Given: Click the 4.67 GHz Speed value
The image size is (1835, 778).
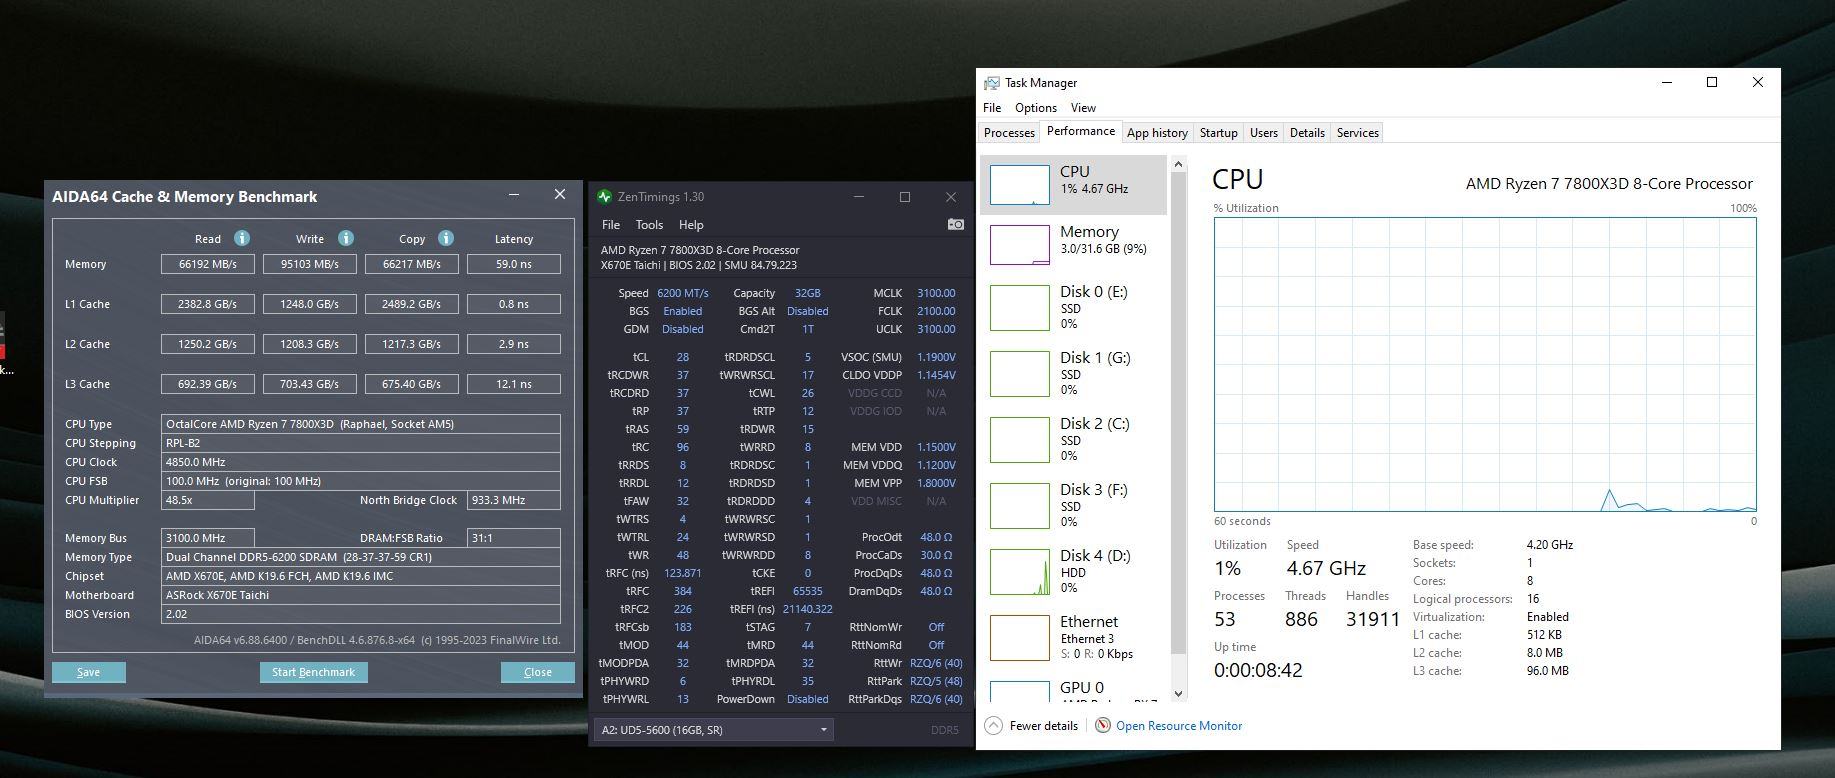Looking at the screenshot, I should click(x=1326, y=568).
